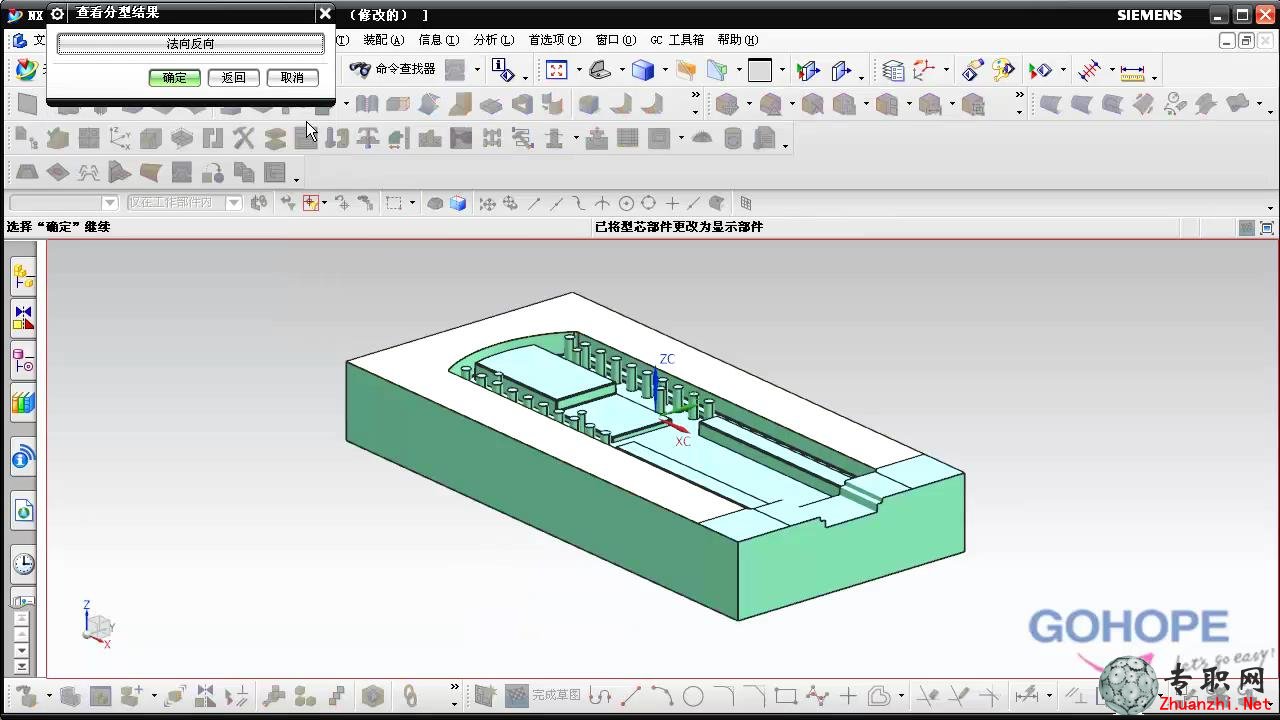Viewport: 1280px width, 720px height.
Task: Click the 取消 (Cancel) button
Action: click(x=292, y=78)
